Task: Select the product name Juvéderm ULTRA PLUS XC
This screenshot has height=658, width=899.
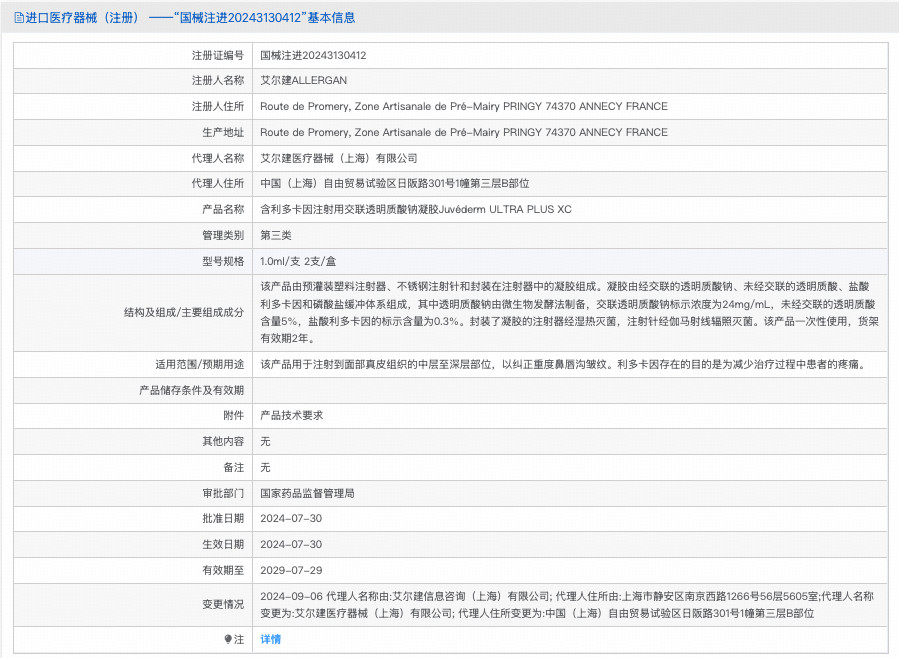Action: (x=415, y=210)
